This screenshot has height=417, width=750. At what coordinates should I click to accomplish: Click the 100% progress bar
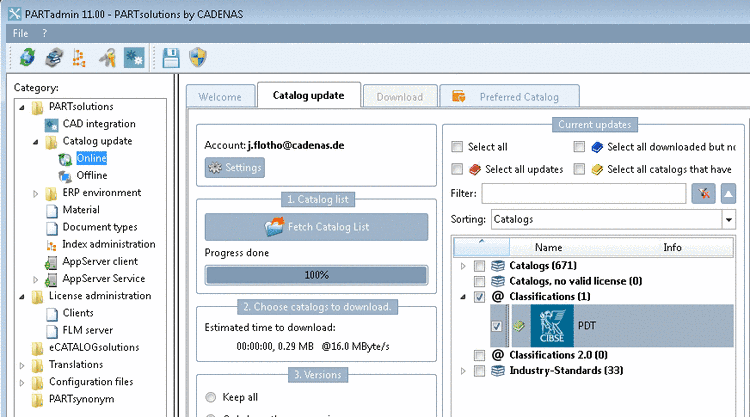pos(317,275)
